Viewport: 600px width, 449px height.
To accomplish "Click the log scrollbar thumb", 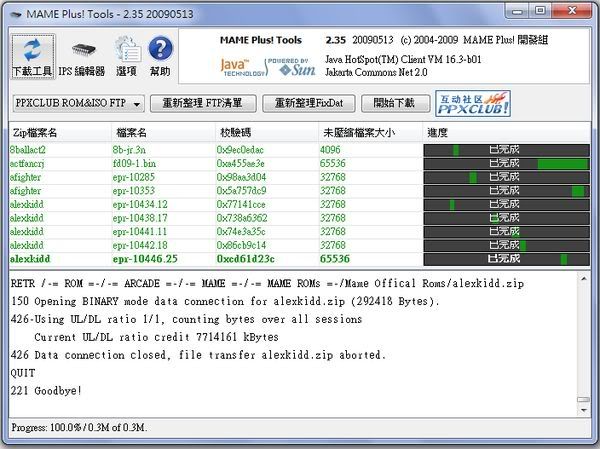I will coord(584,400).
